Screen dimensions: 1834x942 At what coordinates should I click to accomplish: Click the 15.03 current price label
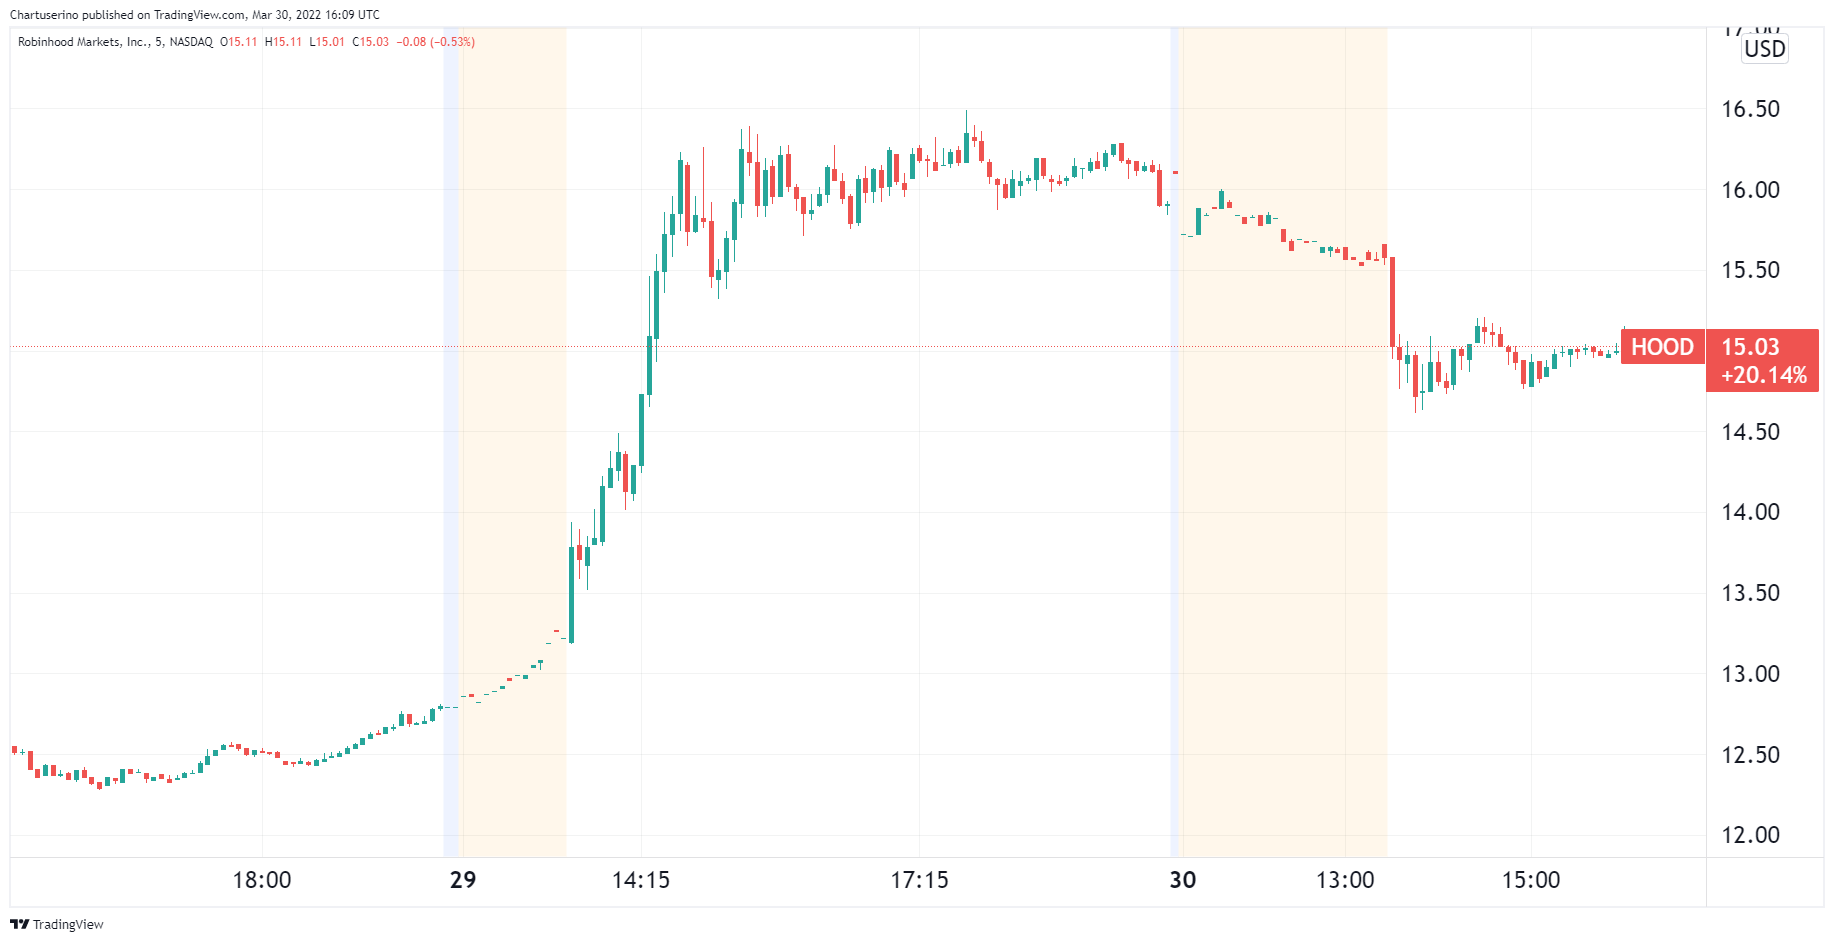1750,347
